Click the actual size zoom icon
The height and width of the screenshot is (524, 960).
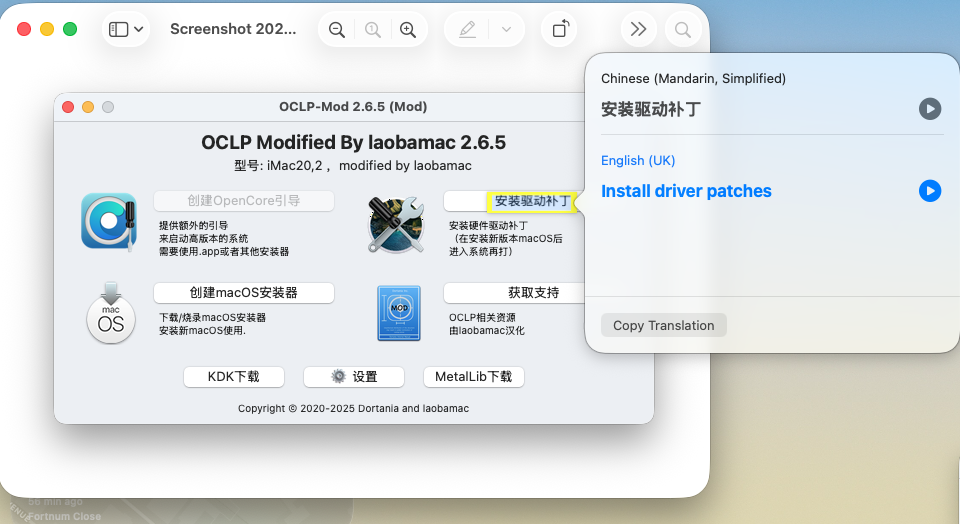point(373,30)
